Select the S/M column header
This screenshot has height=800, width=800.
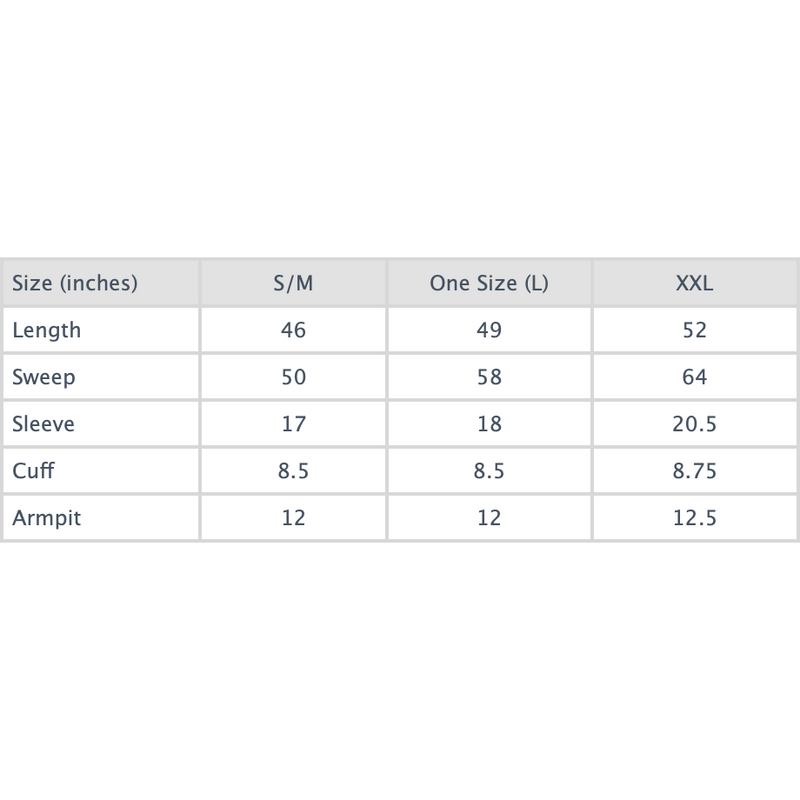(293, 283)
